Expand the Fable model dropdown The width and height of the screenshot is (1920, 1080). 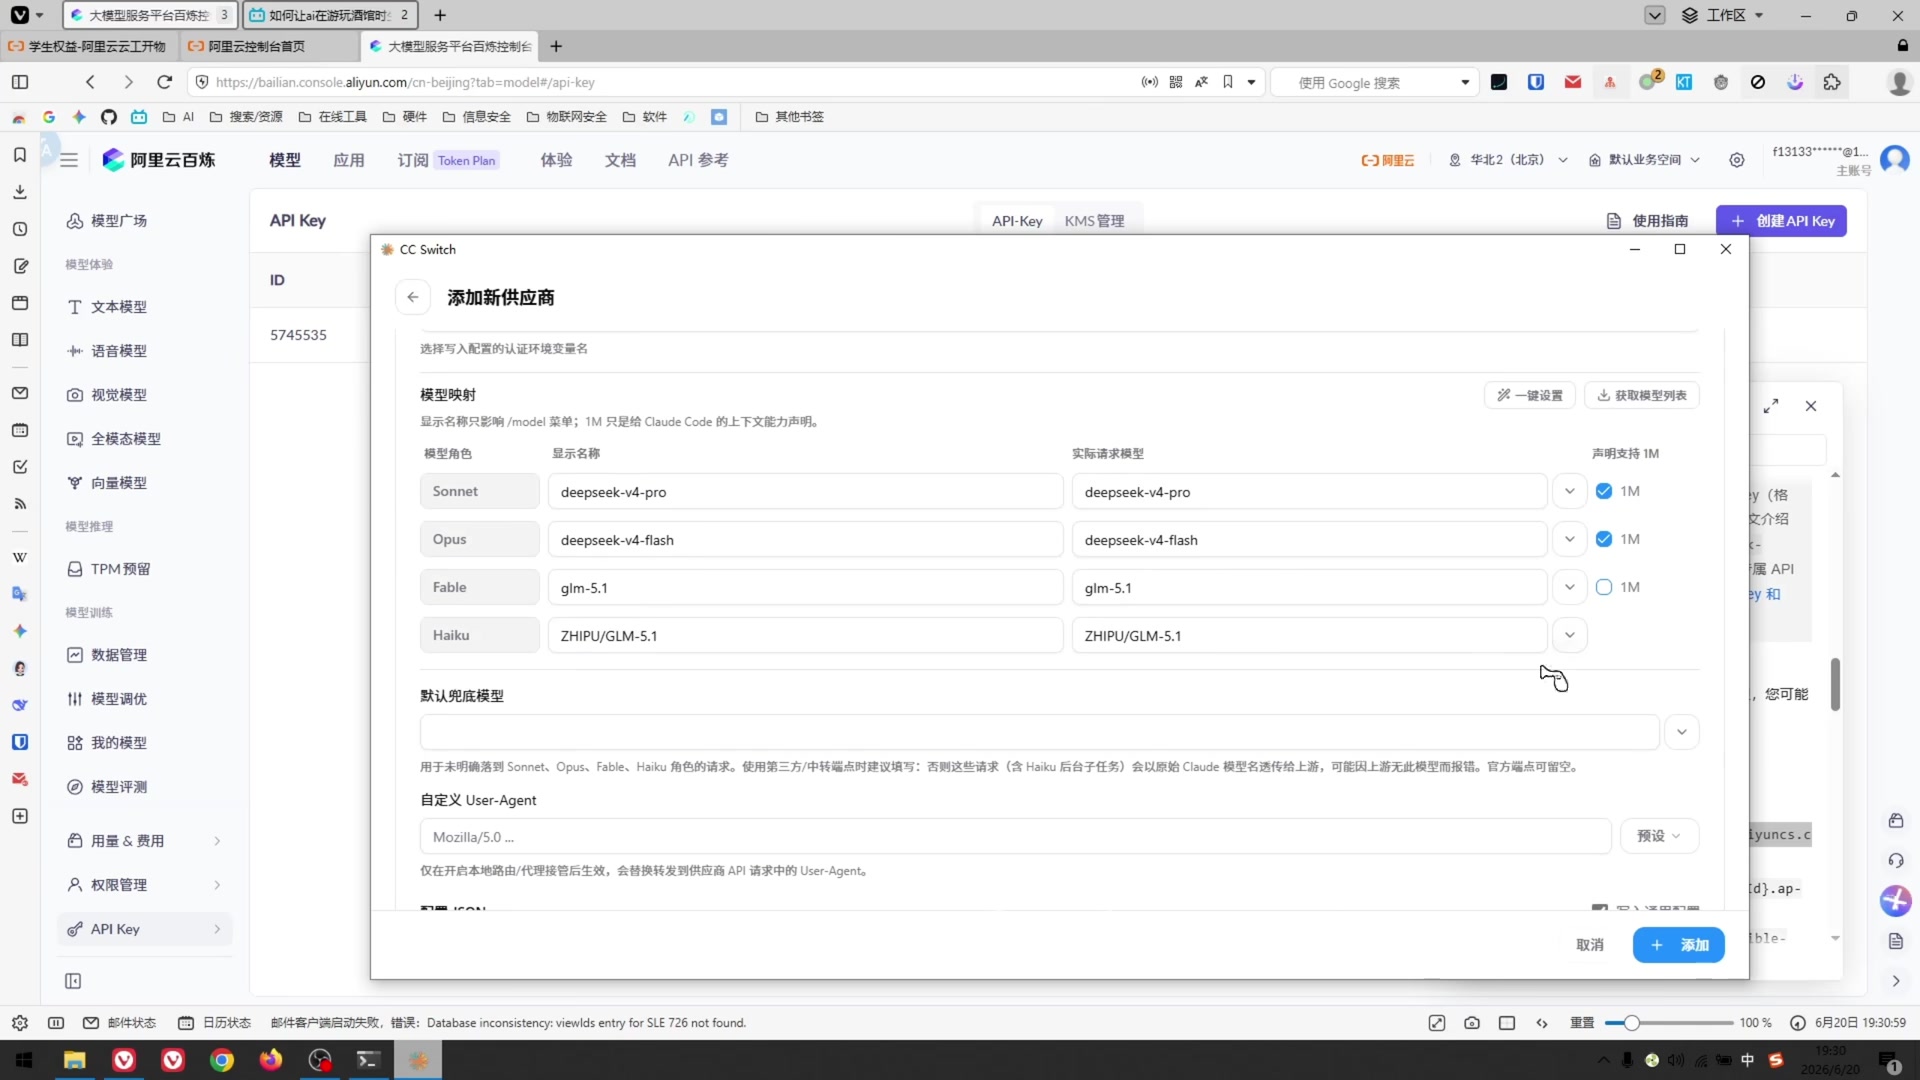pos(1570,587)
